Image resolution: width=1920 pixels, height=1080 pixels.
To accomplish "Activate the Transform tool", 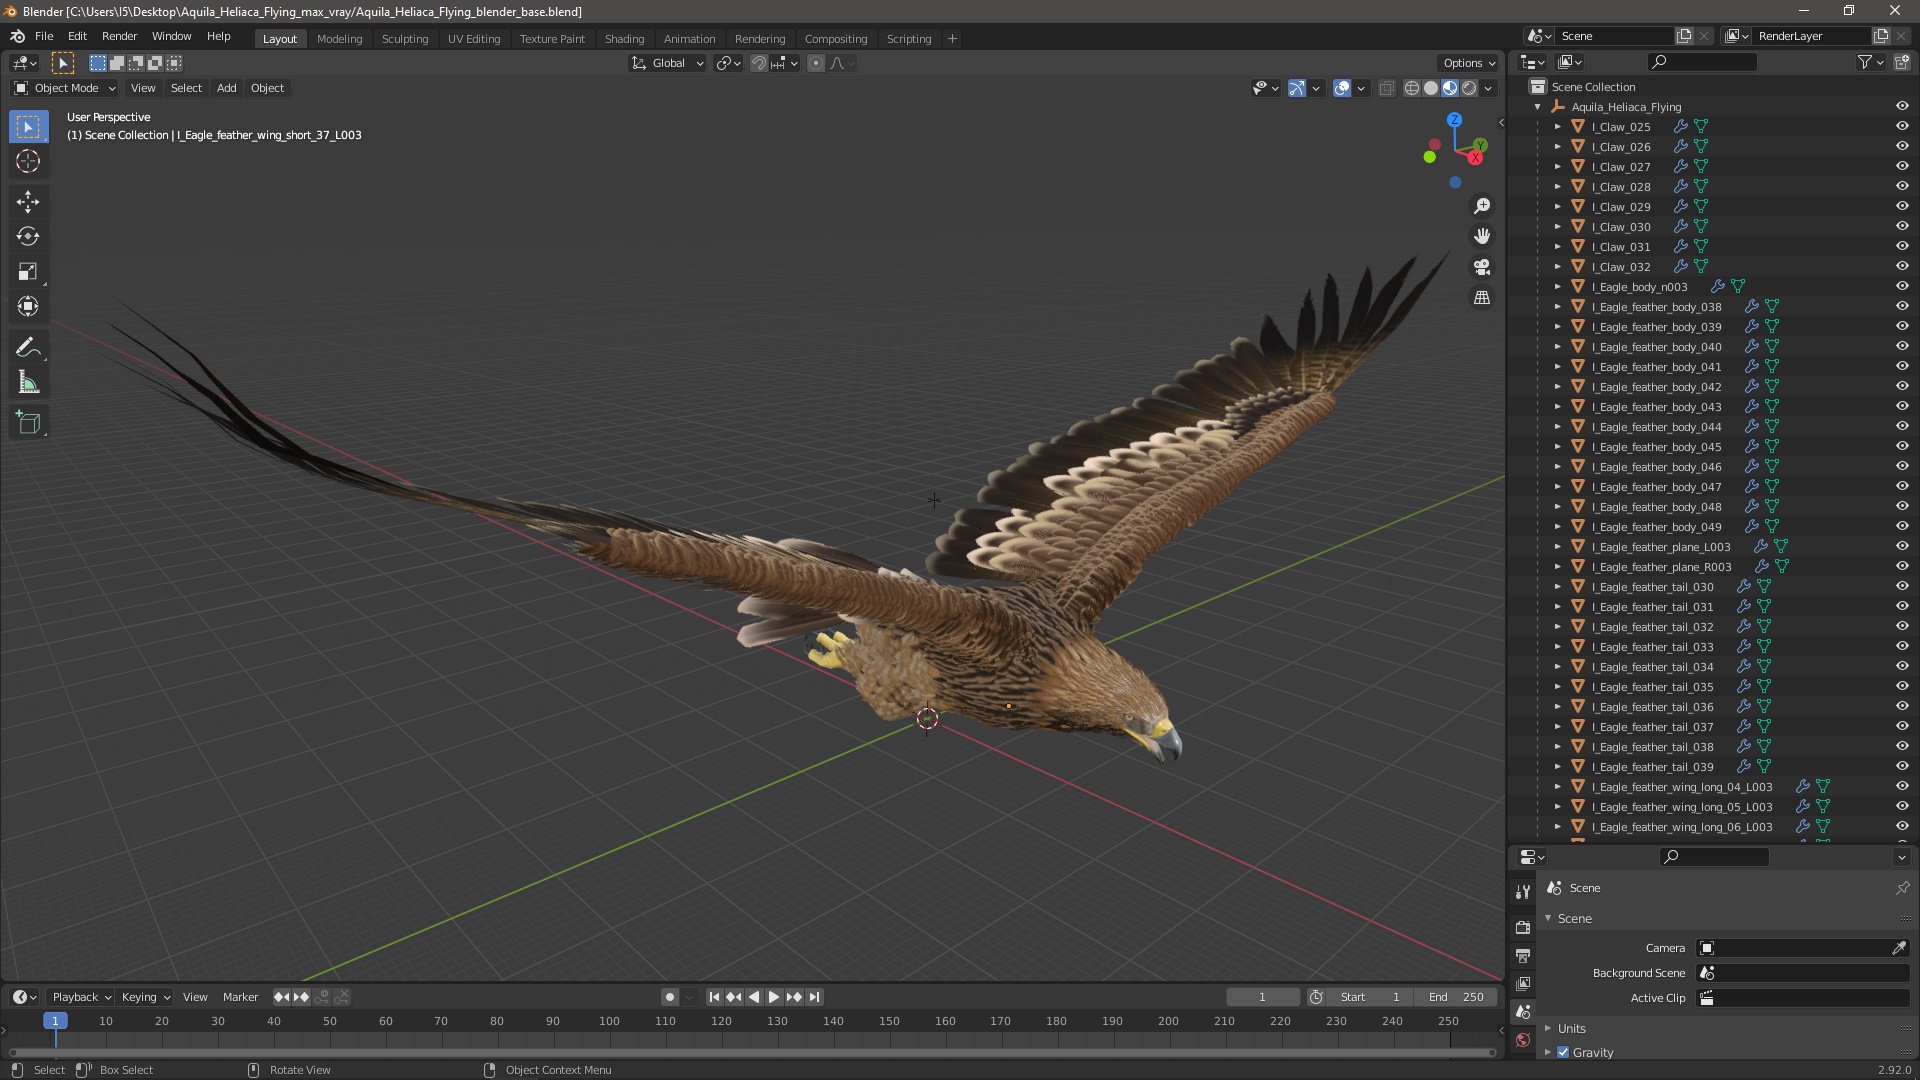I will pyautogui.click(x=28, y=307).
